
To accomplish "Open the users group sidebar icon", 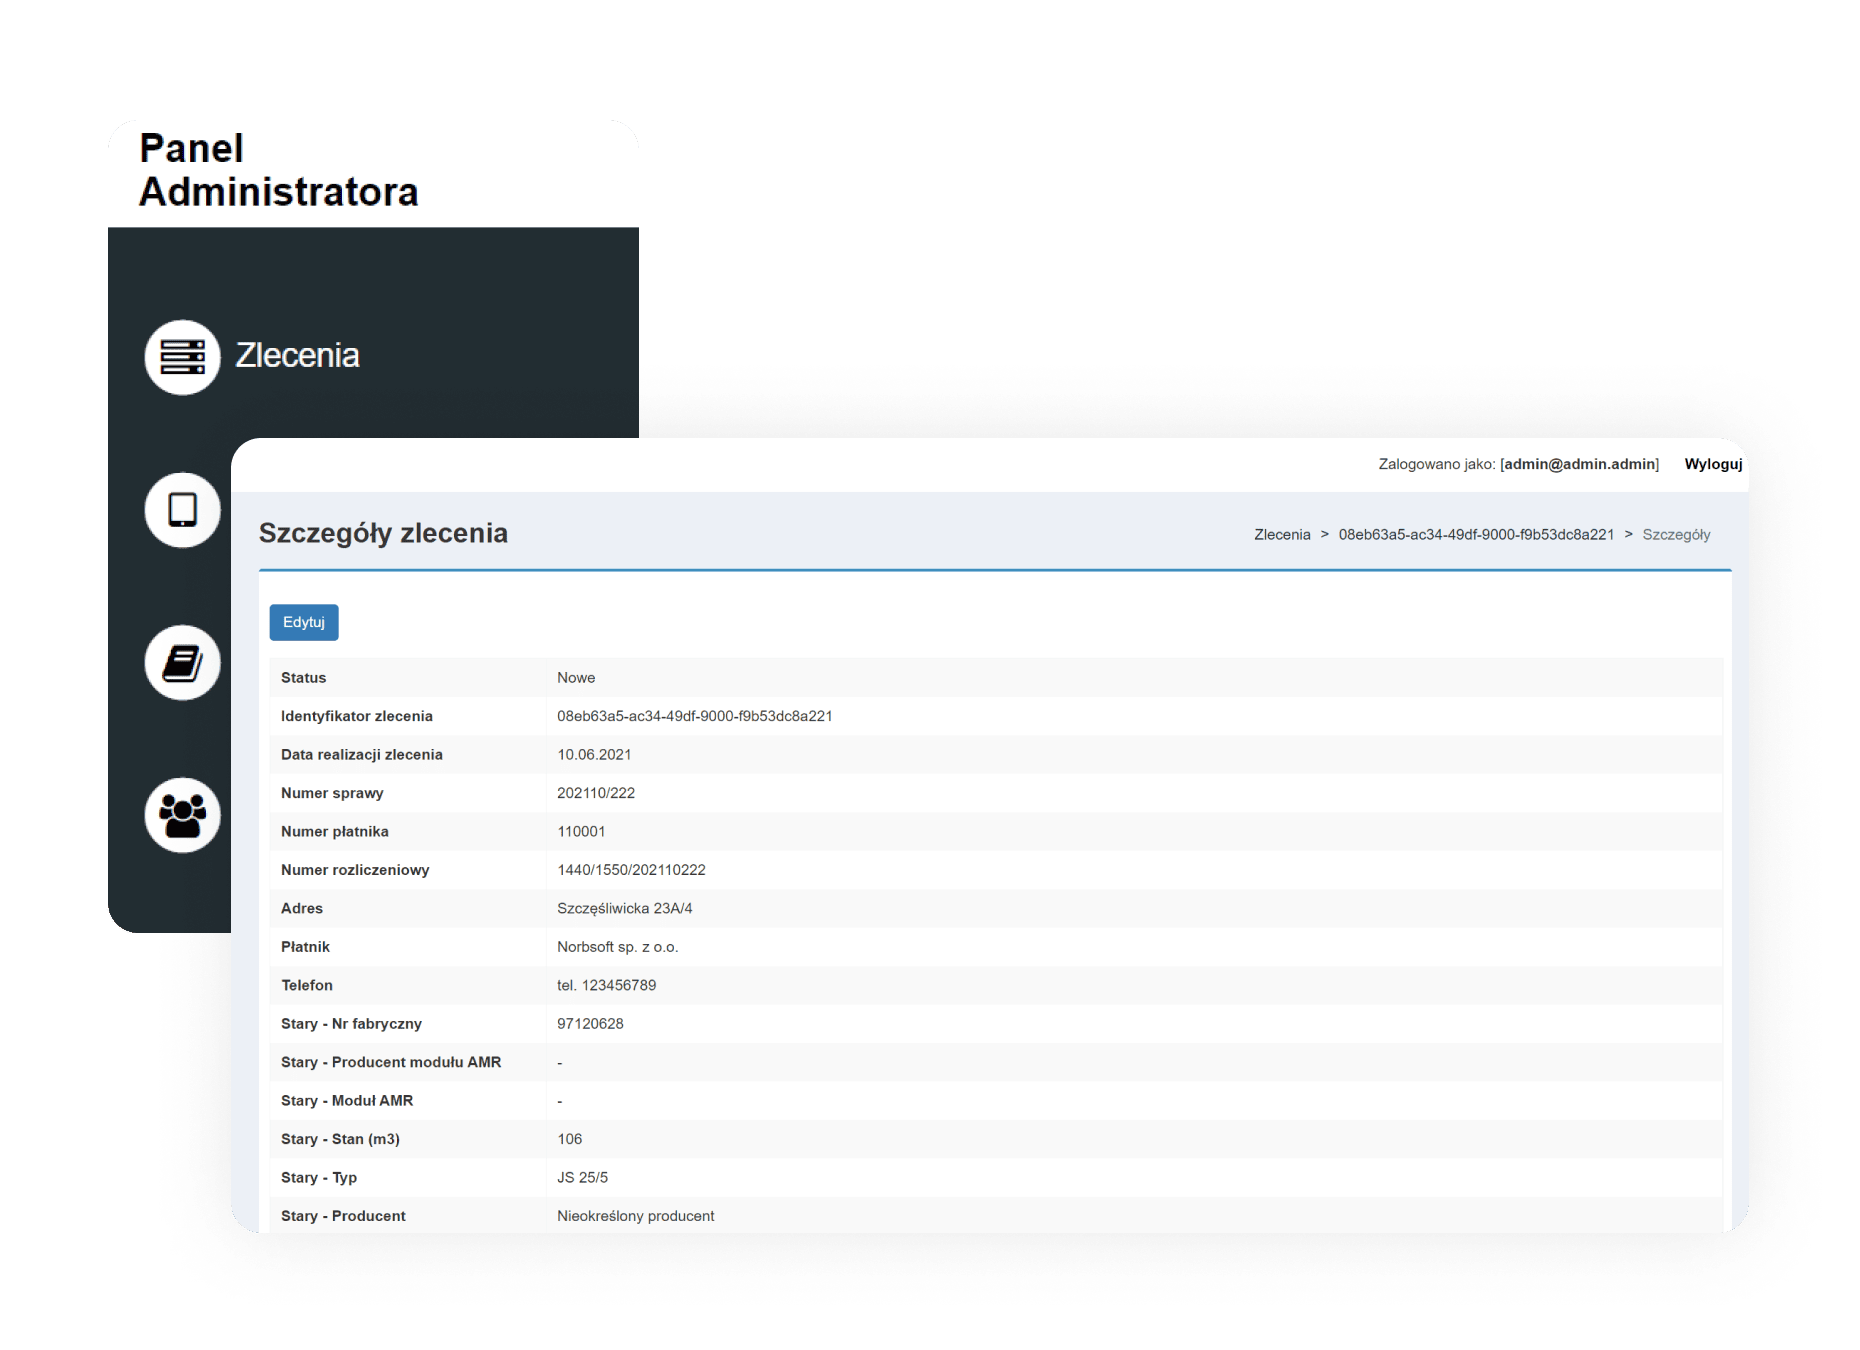I will pyautogui.click(x=182, y=815).
